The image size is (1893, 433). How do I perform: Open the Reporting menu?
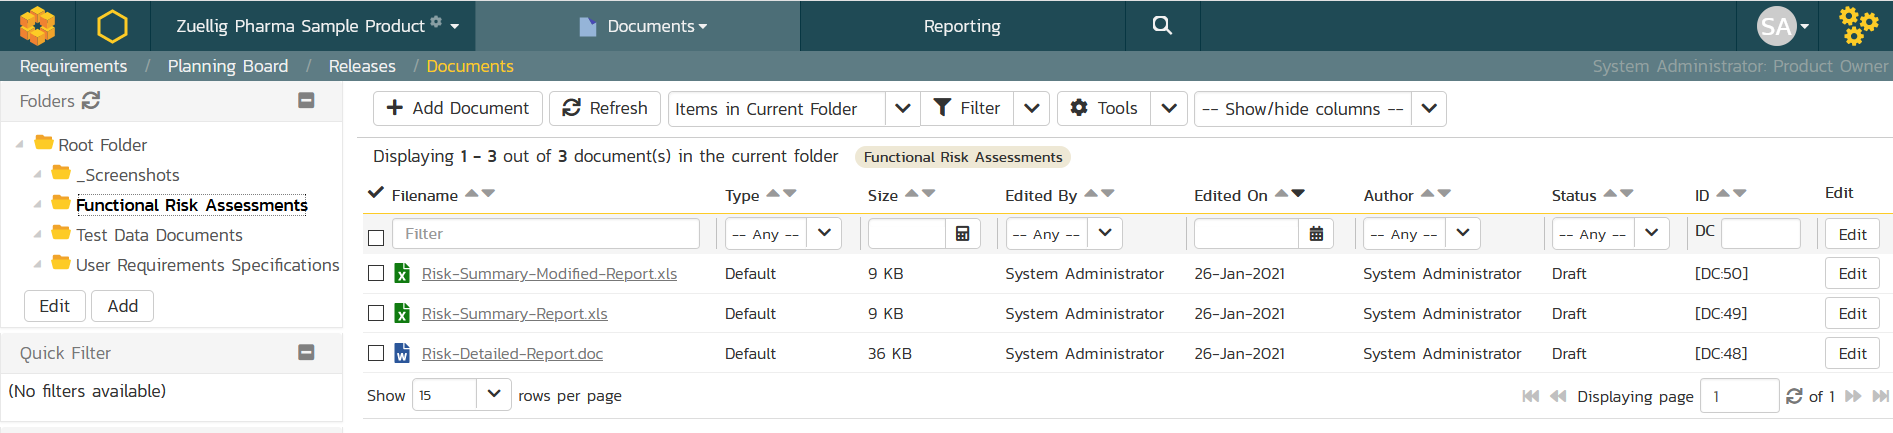(x=961, y=26)
